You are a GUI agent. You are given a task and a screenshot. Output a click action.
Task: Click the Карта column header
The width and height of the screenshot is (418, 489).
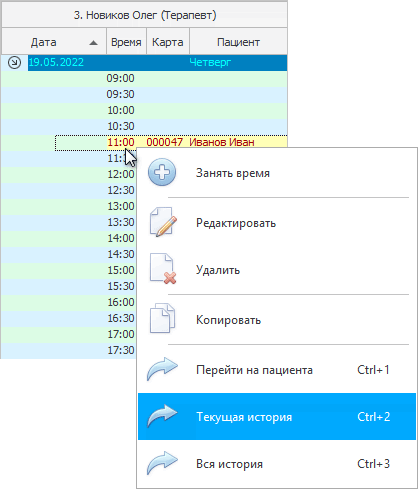pos(168,41)
